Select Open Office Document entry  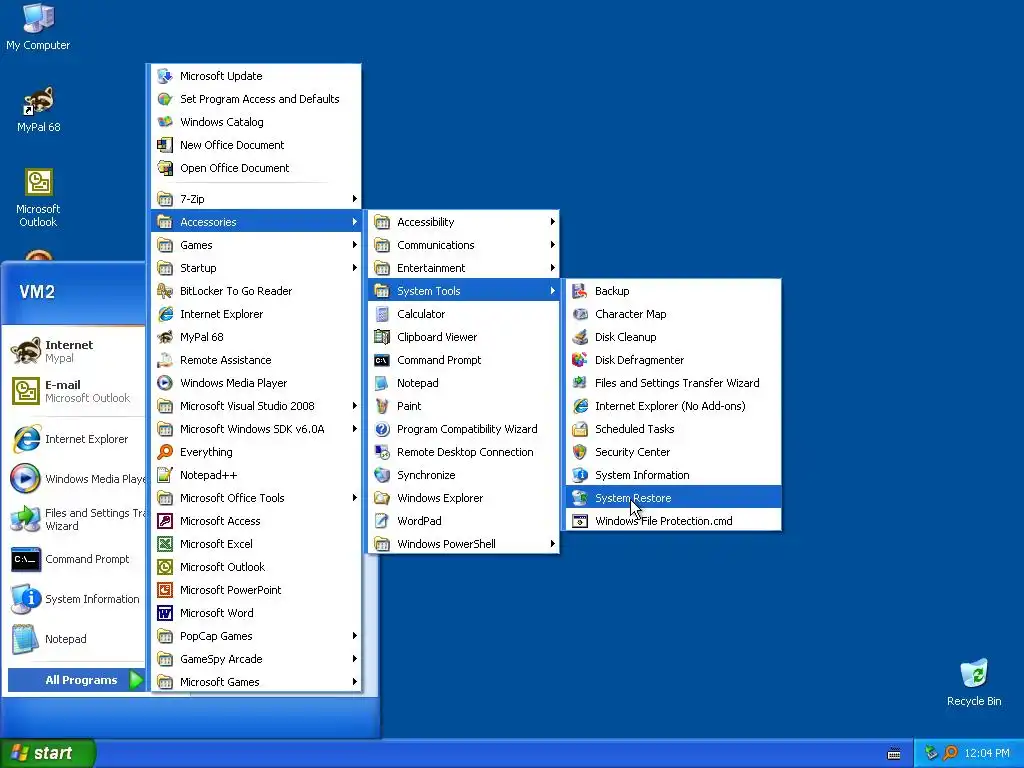pyautogui.click(x=256, y=168)
